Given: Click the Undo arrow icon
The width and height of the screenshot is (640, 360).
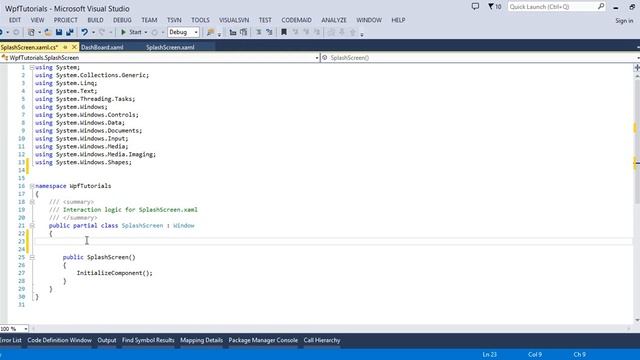Looking at the screenshot, I should click(84, 32).
